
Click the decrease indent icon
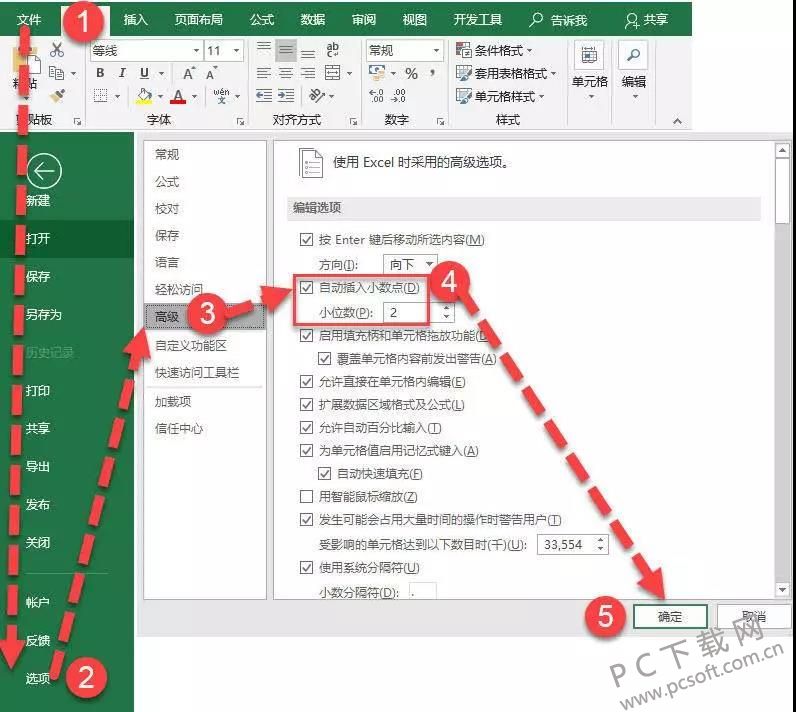263,95
